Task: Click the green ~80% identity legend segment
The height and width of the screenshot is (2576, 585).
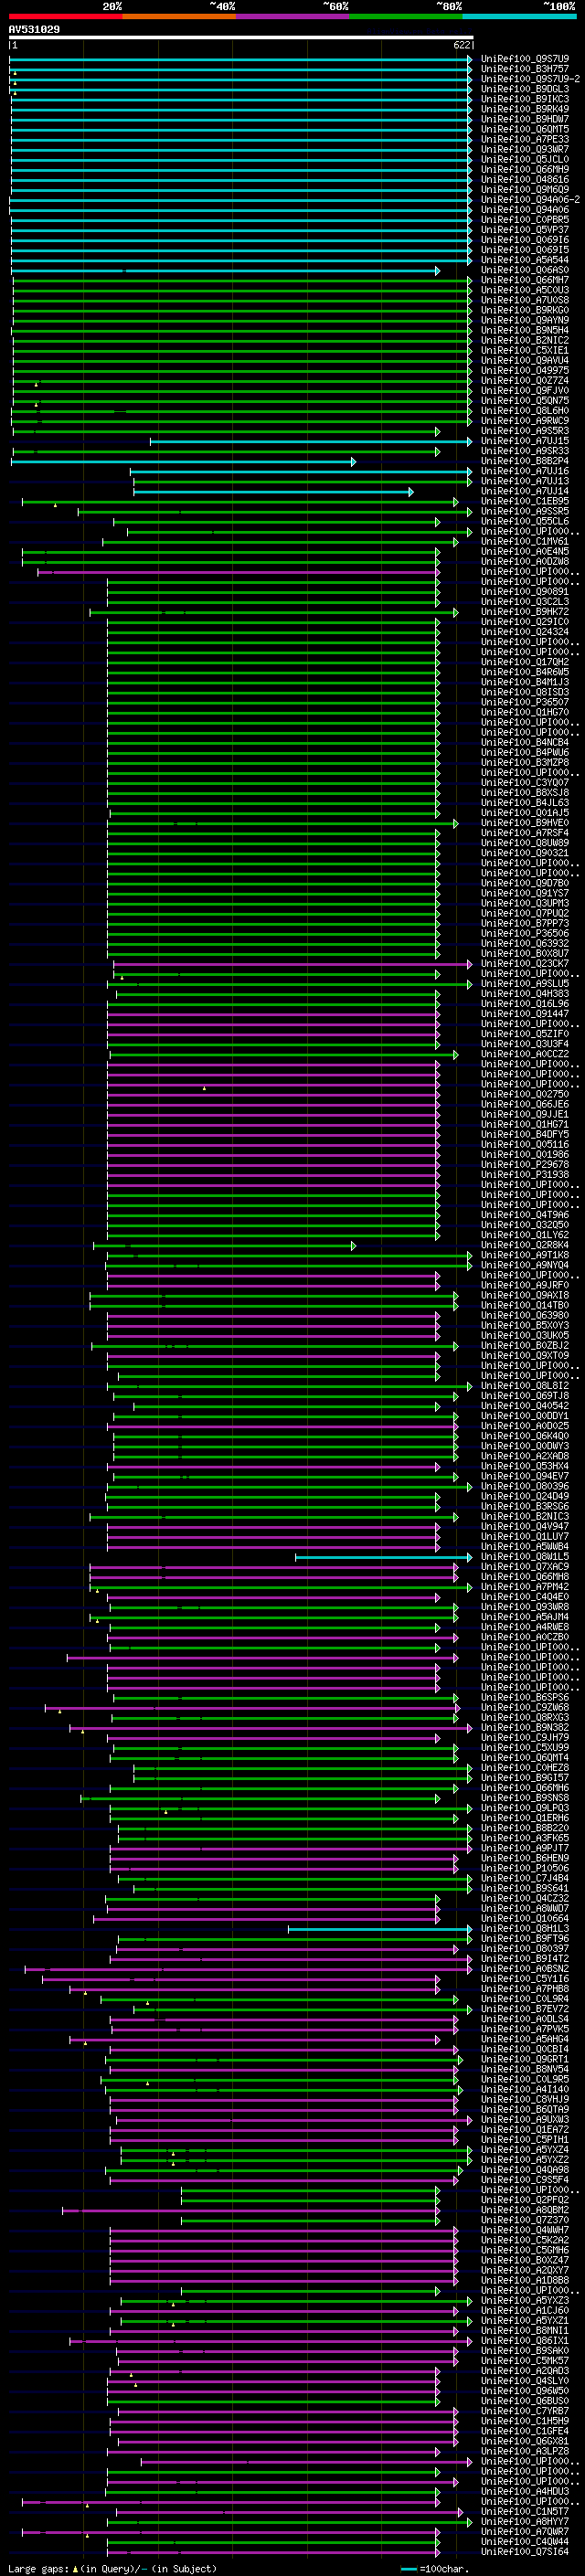Action: 406,17
